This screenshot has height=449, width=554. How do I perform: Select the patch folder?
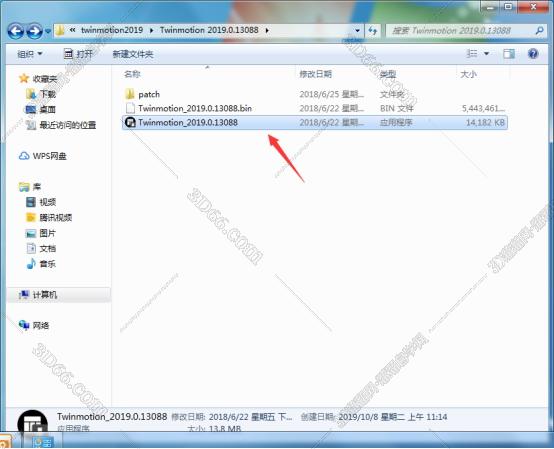[x=315, y=94]
